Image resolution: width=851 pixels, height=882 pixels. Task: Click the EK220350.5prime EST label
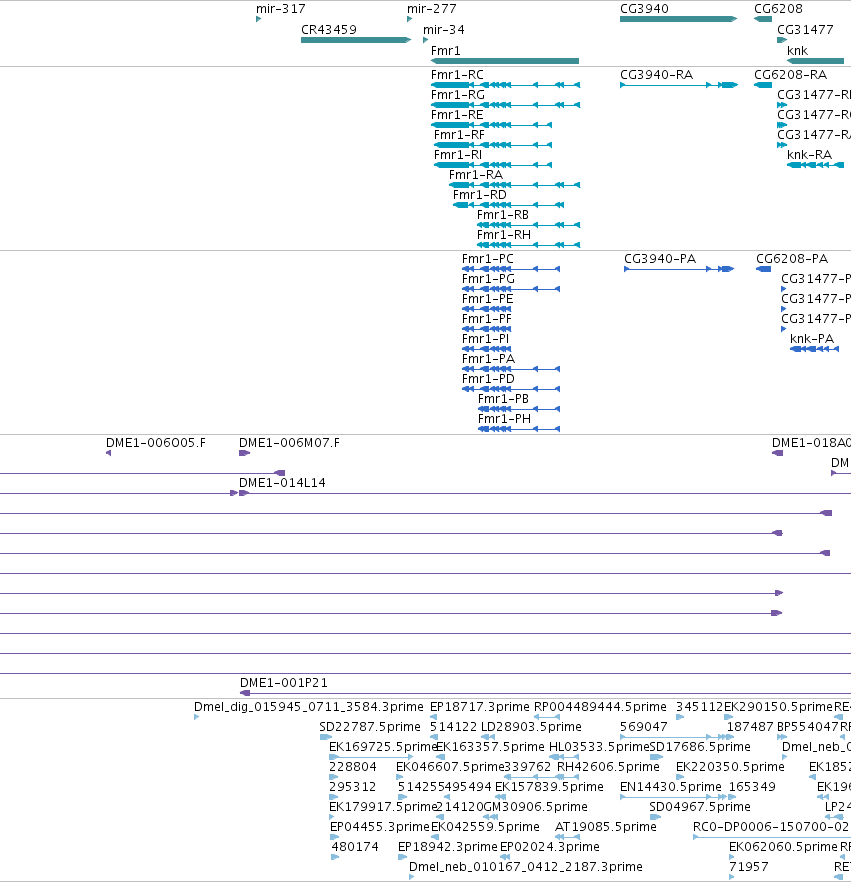(730, 767)
